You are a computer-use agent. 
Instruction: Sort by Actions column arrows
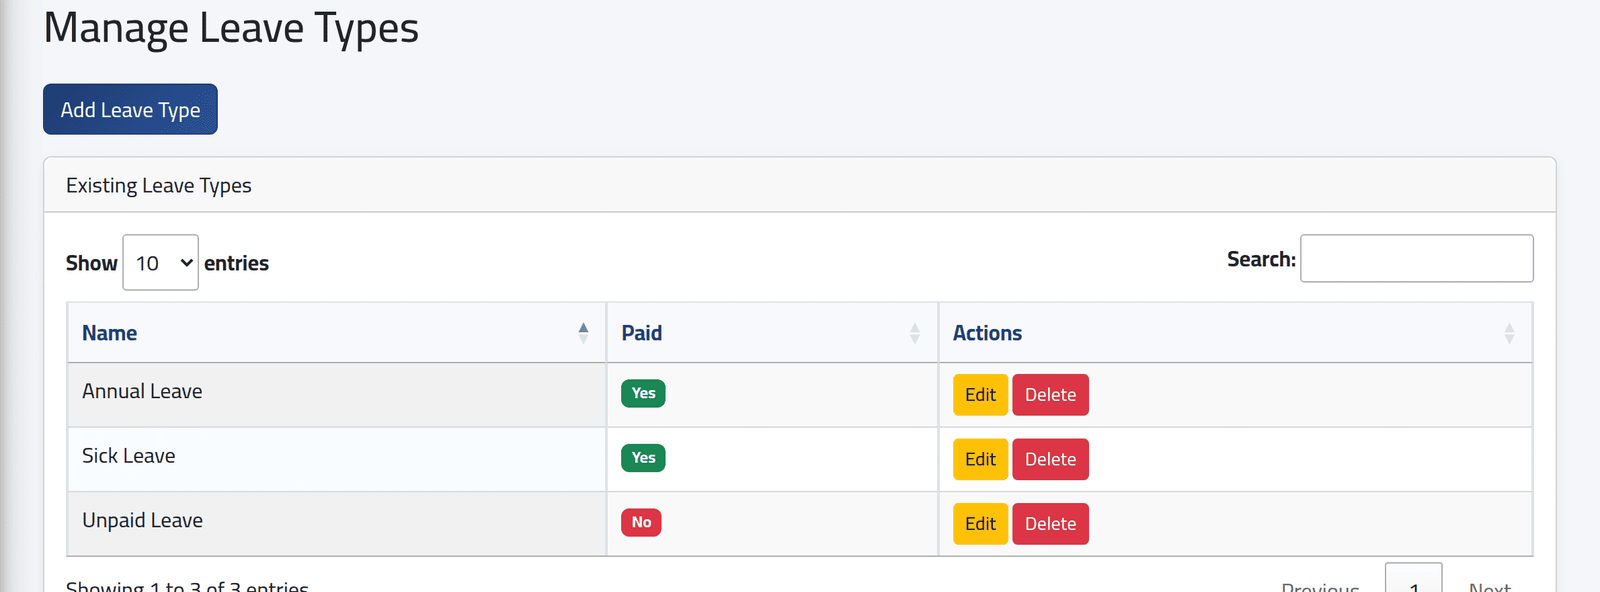click(1509, 333)
